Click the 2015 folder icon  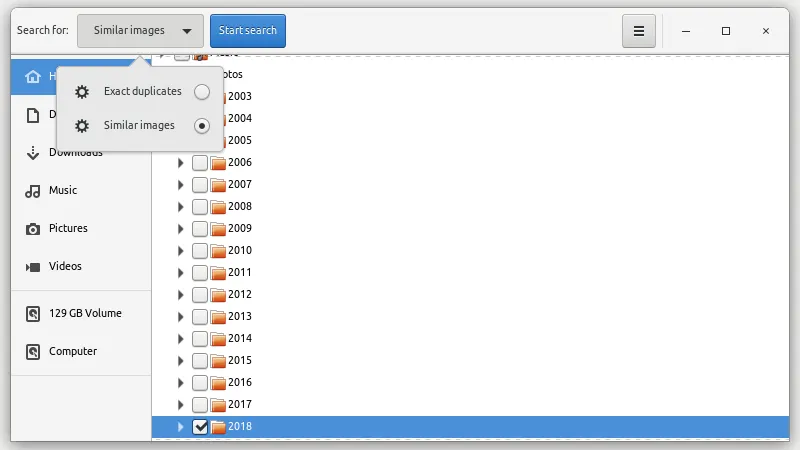[218, 361]
